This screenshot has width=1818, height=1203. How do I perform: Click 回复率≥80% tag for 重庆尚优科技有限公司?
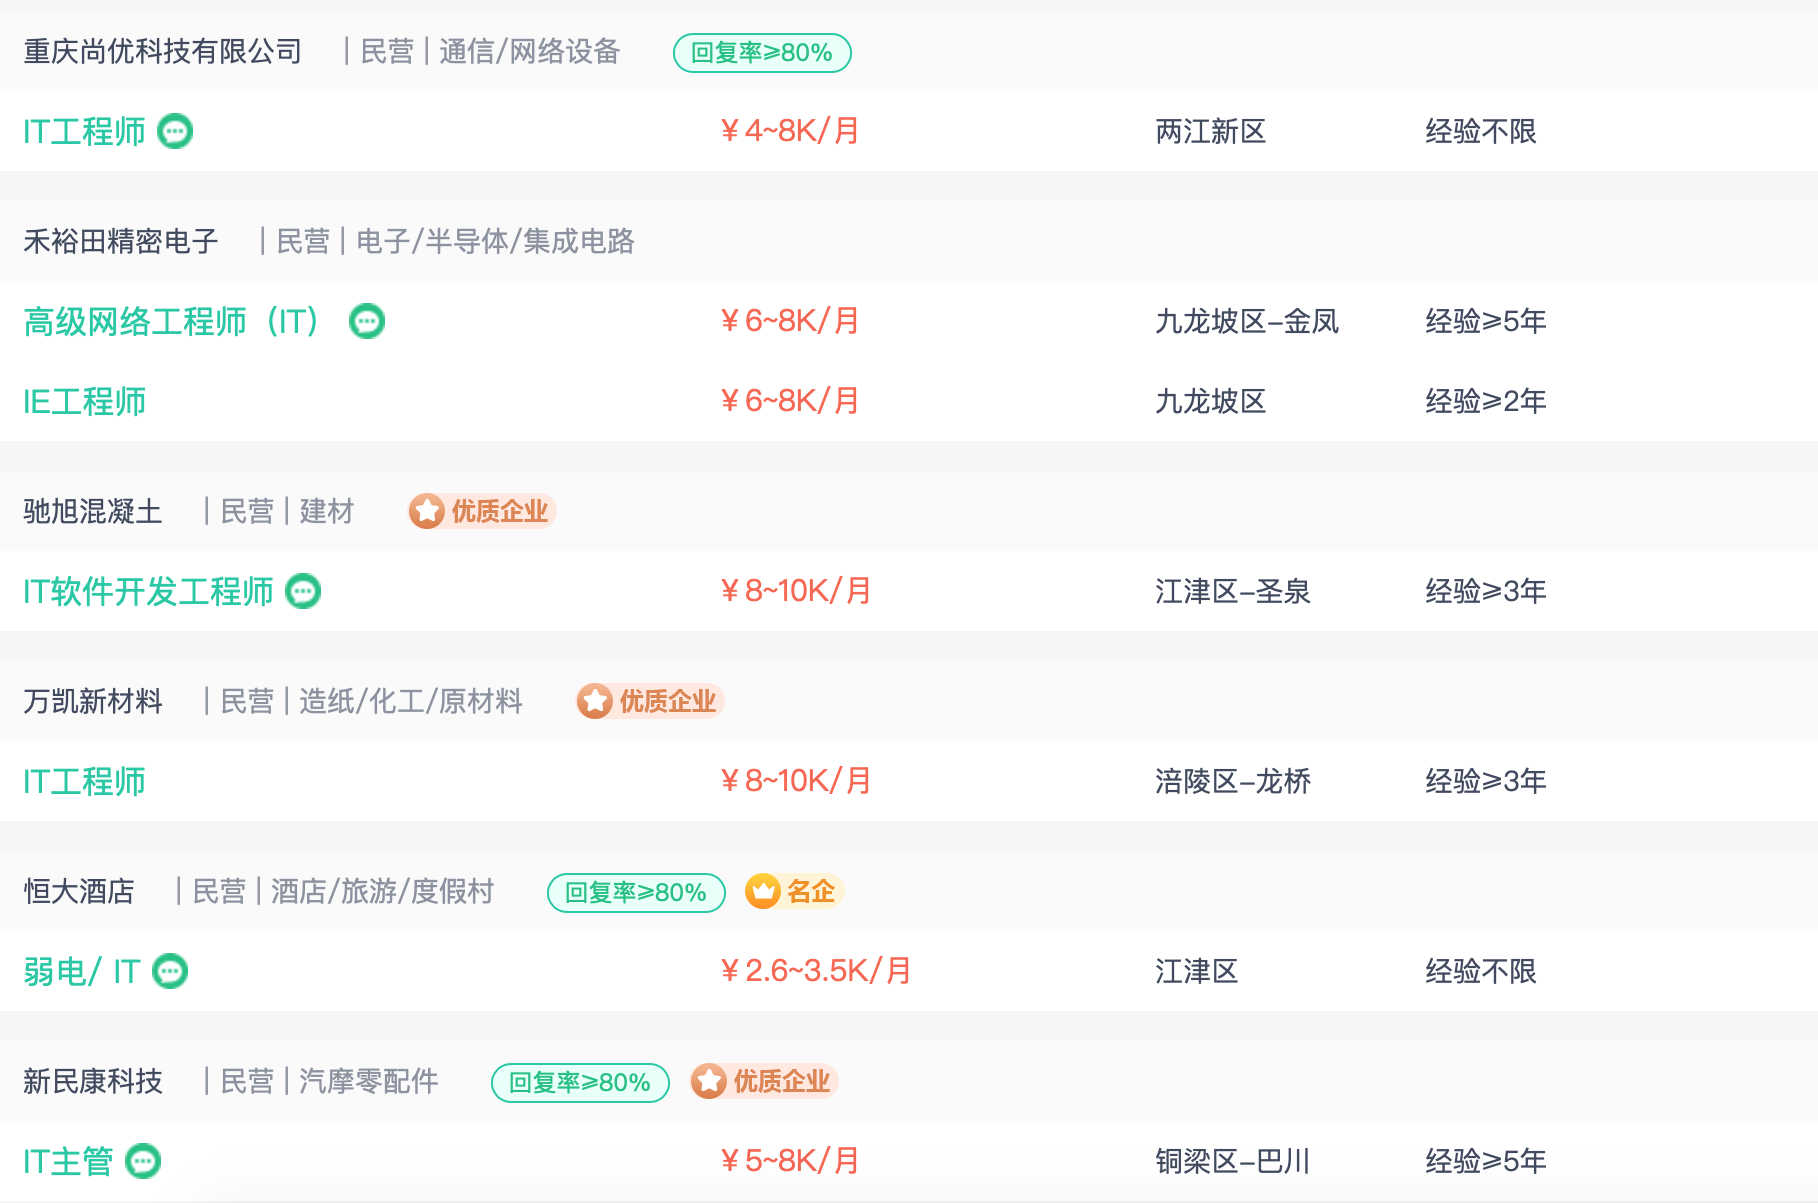pyautogui.click(x=762, y=53)
